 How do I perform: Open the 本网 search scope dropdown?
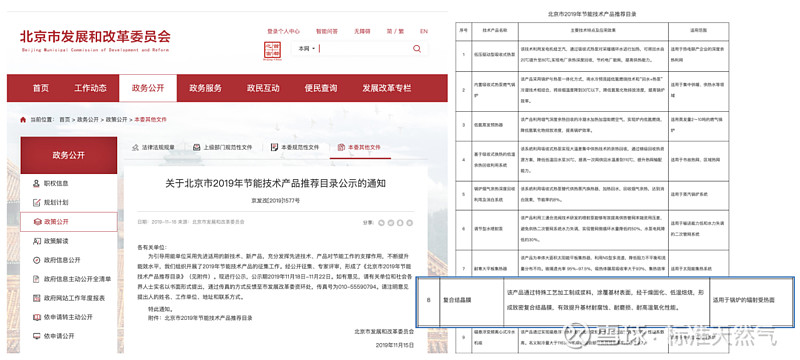(306, 48)
